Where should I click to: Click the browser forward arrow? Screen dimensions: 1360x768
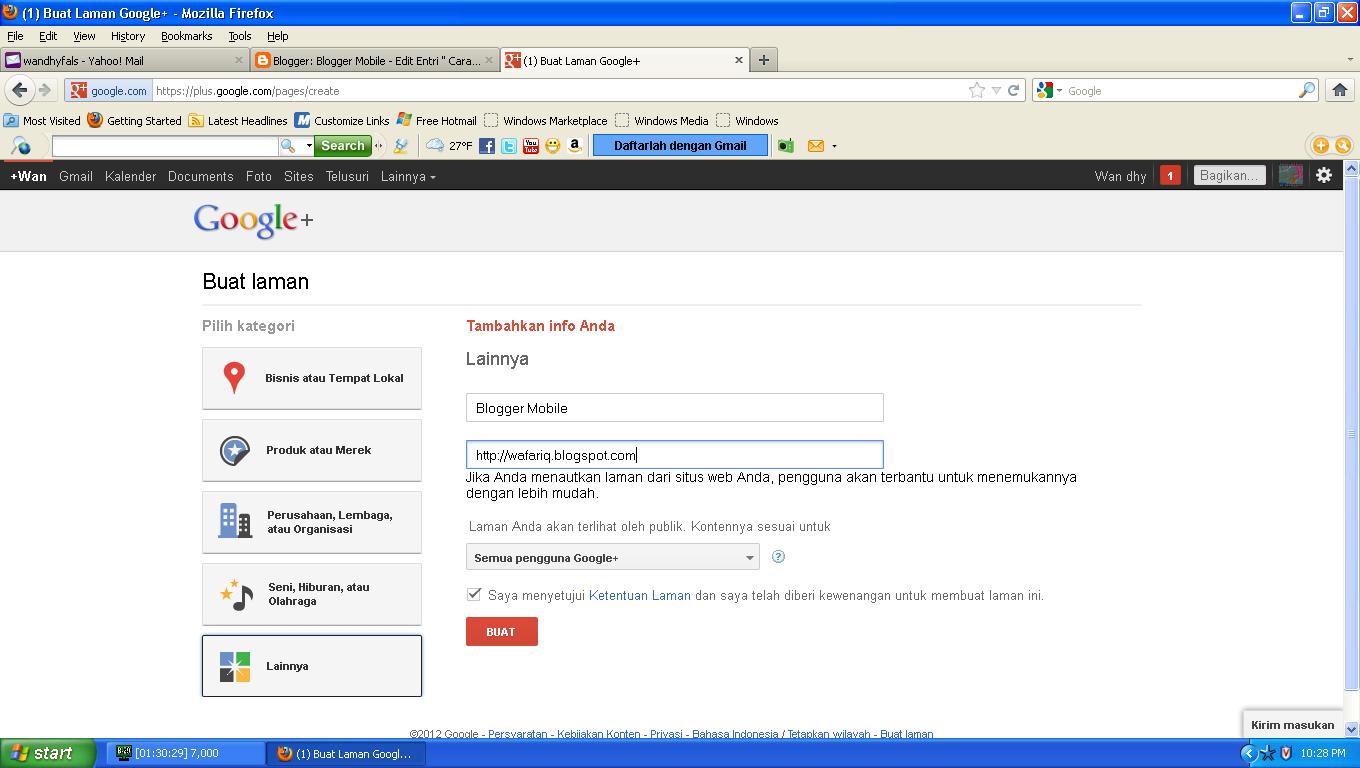pyautogui.click(x=45, y=90)
